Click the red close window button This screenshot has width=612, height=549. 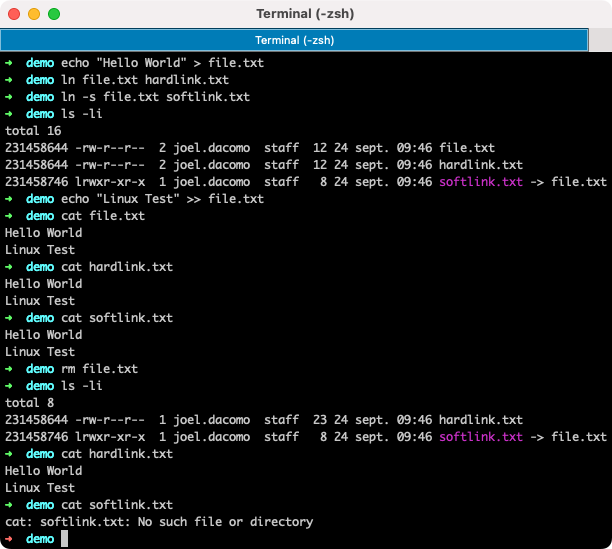[x=13, y=15]
